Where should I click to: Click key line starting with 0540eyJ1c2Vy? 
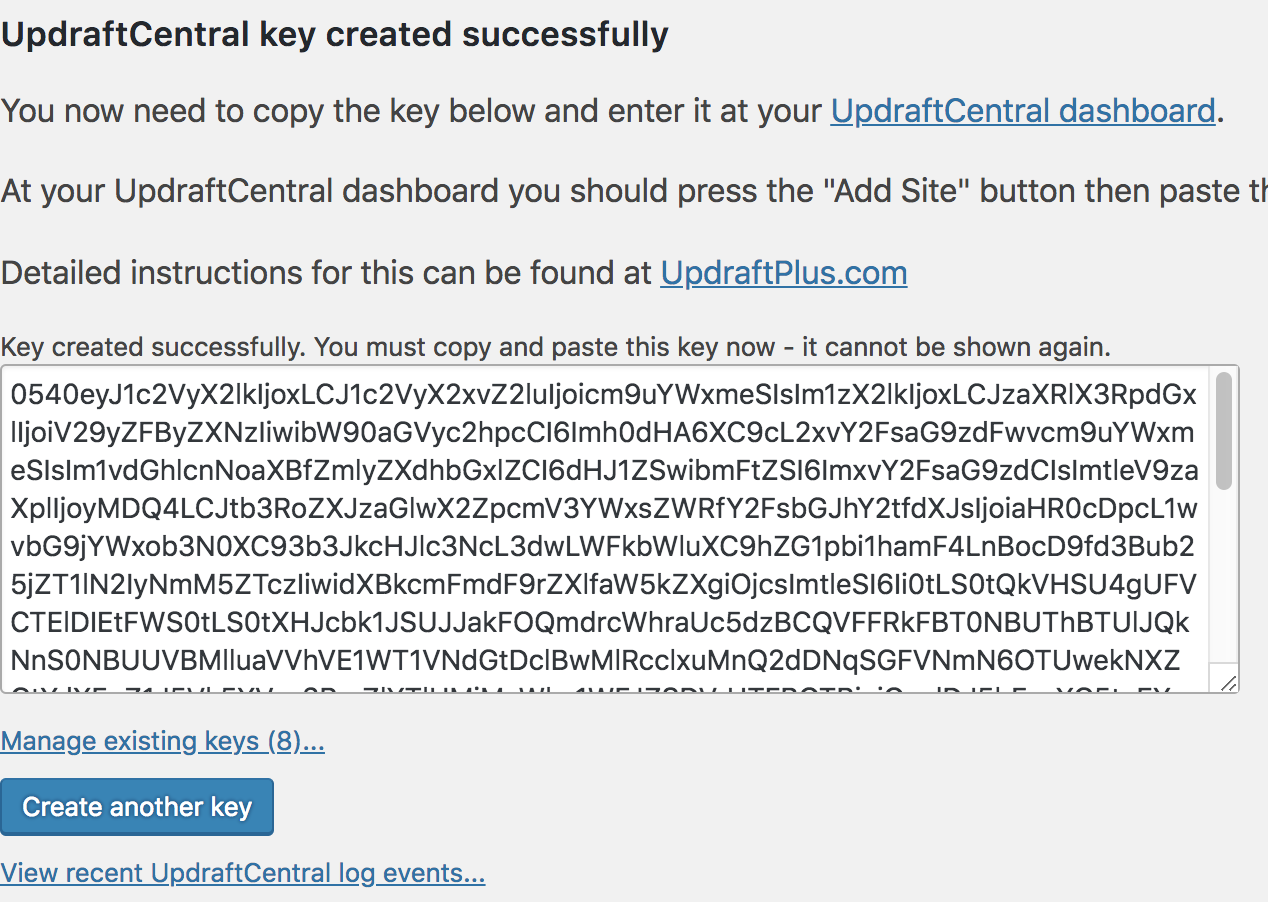click(603, 396)
